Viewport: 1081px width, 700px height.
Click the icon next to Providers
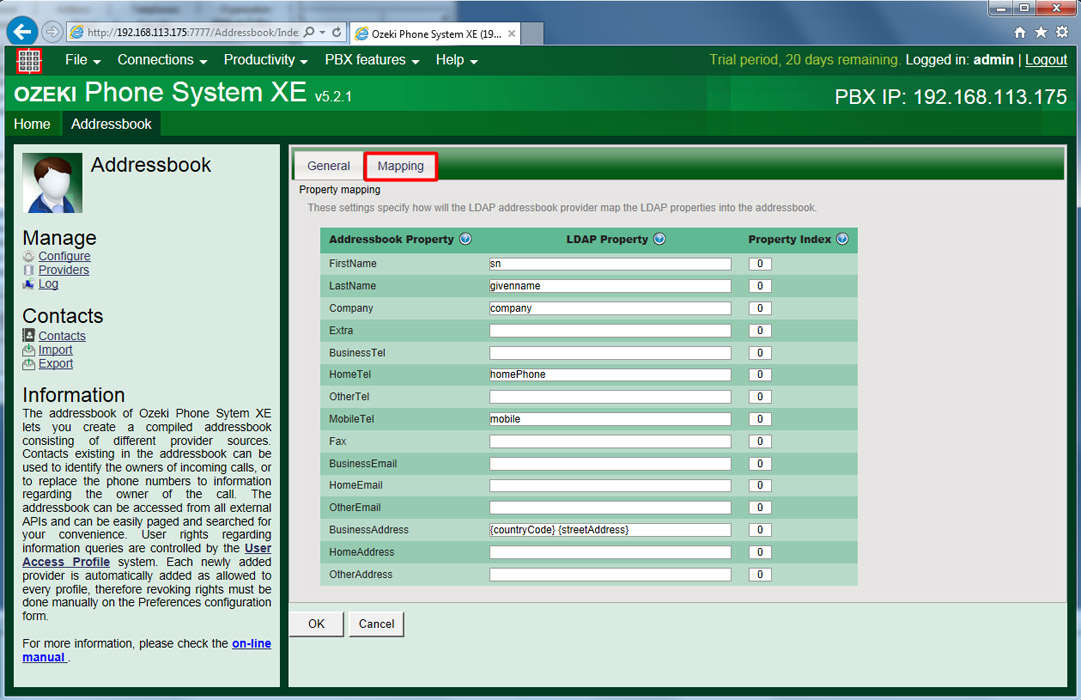tap(28, 270)
